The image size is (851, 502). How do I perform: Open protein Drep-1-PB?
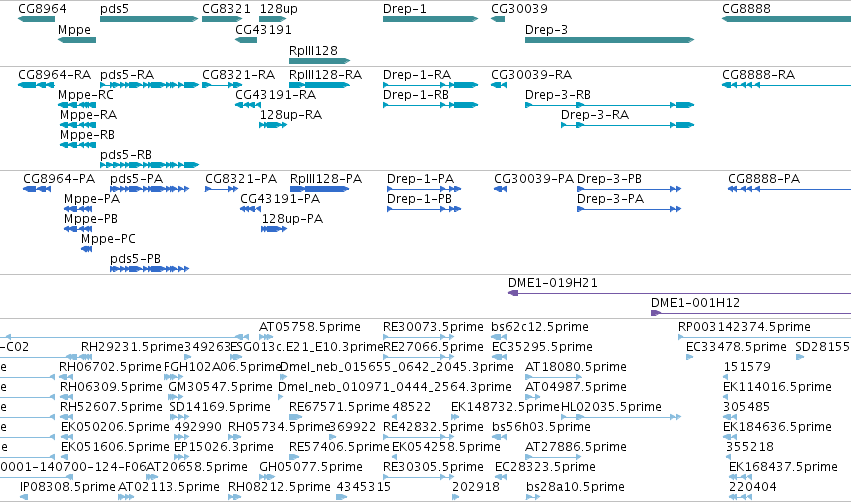tap(424, 209)
